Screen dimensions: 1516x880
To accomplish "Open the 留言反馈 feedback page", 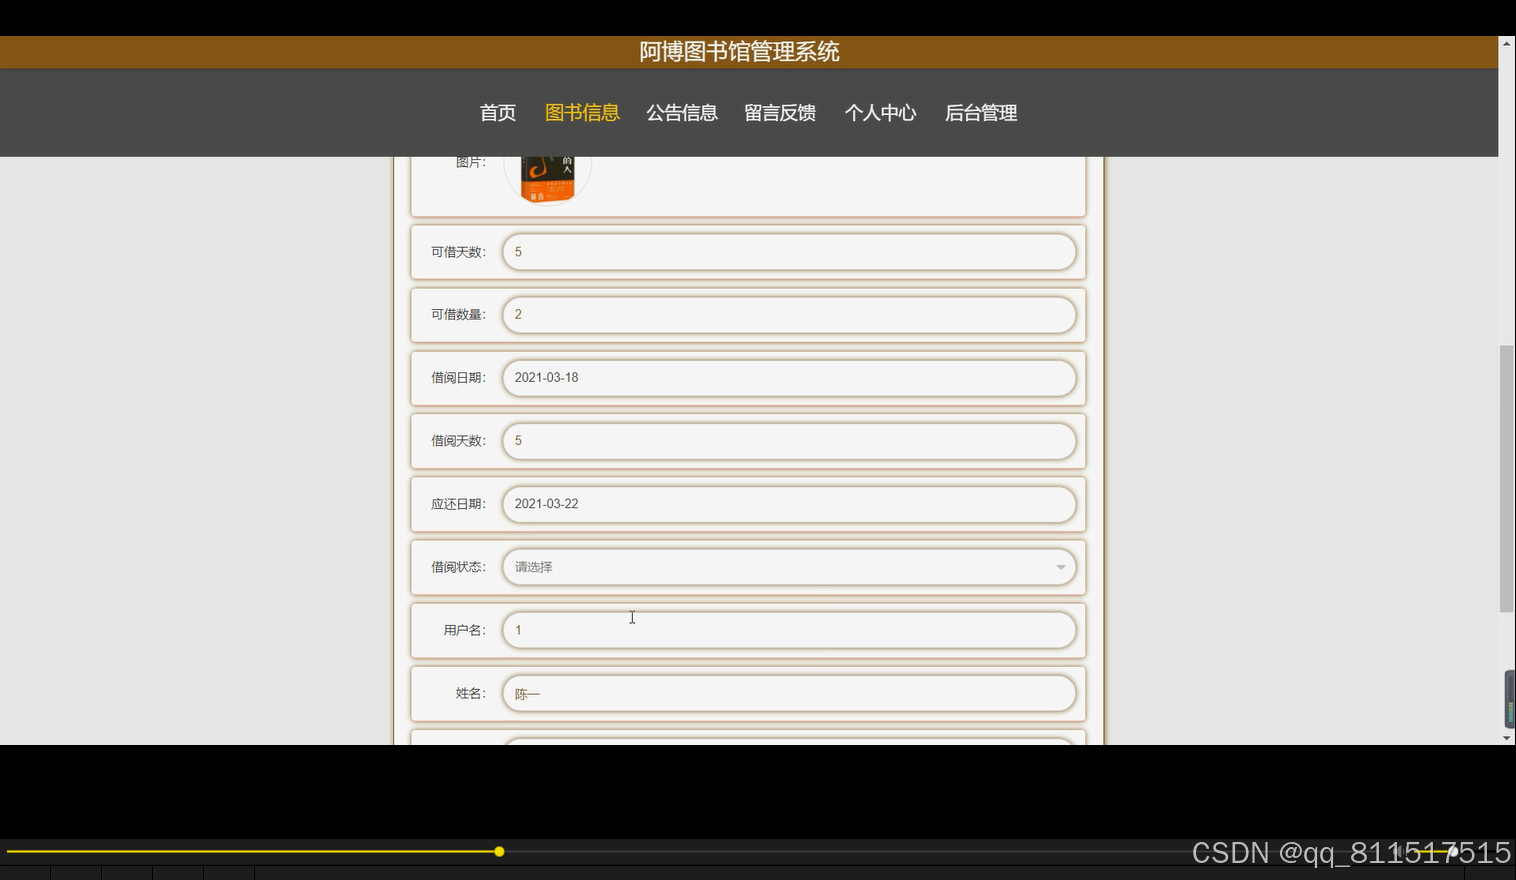I will [x=780, y=113].
